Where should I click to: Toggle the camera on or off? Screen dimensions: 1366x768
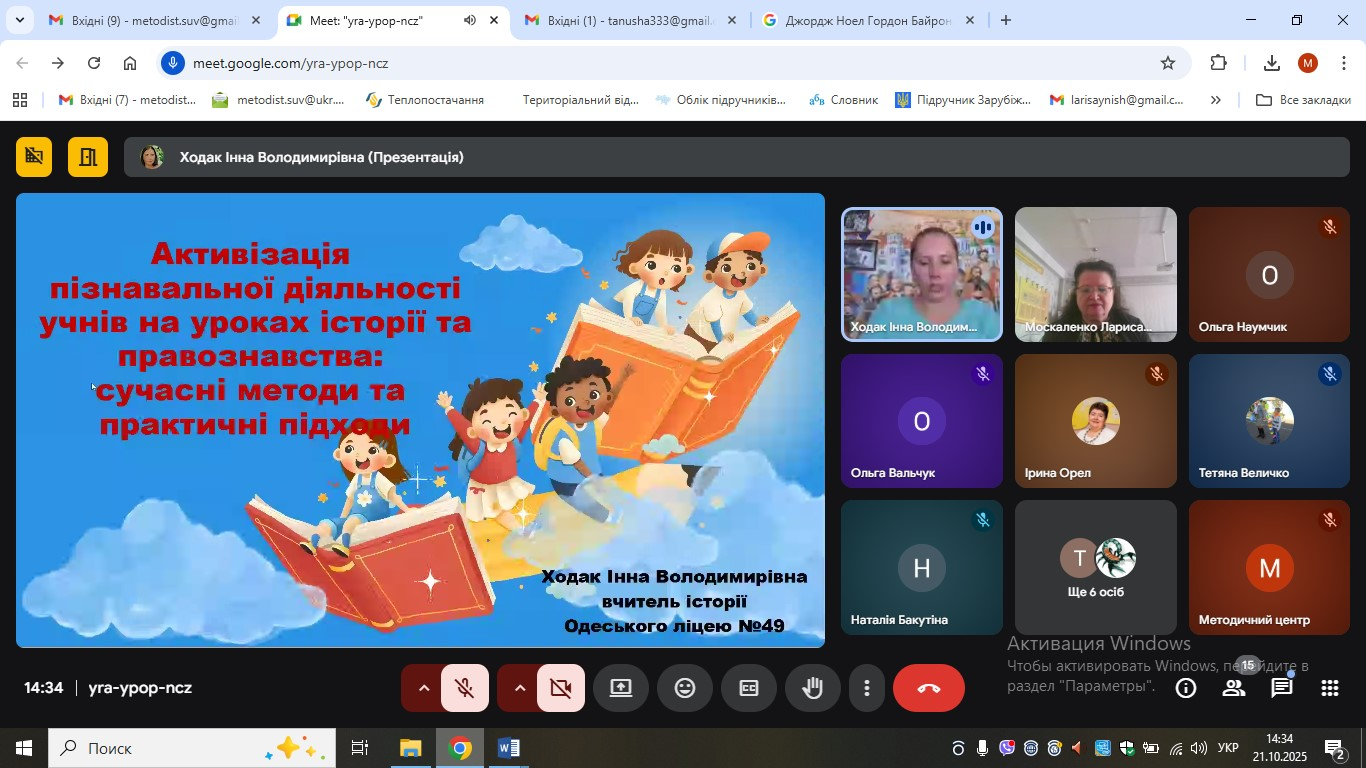point(560,688)
